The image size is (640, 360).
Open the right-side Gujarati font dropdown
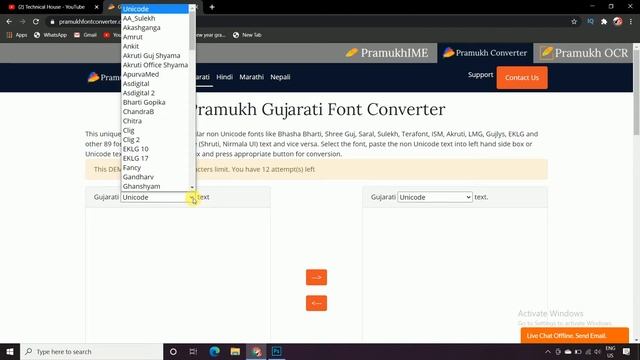coord(435,197)
